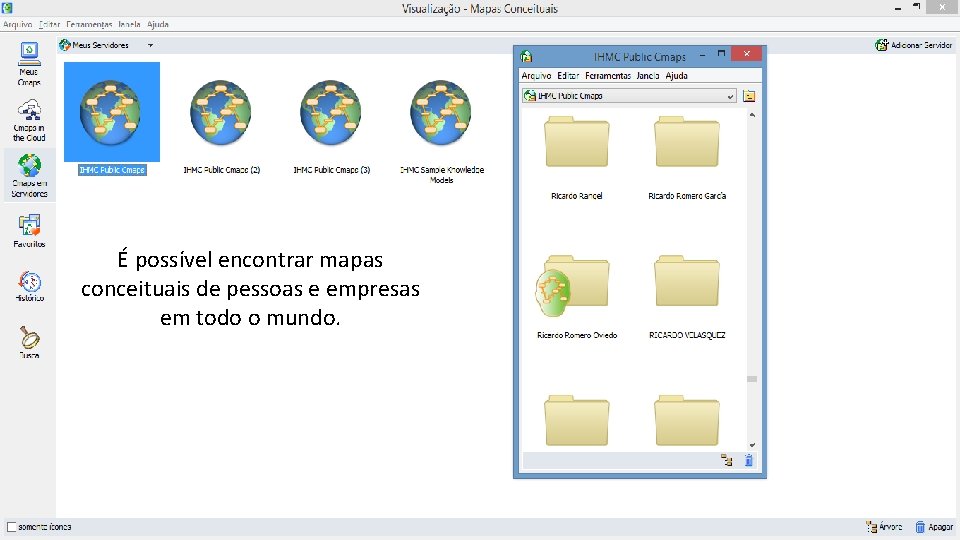Click scroll down arrow in folder list
960x540 pixels.
[752, 445]
